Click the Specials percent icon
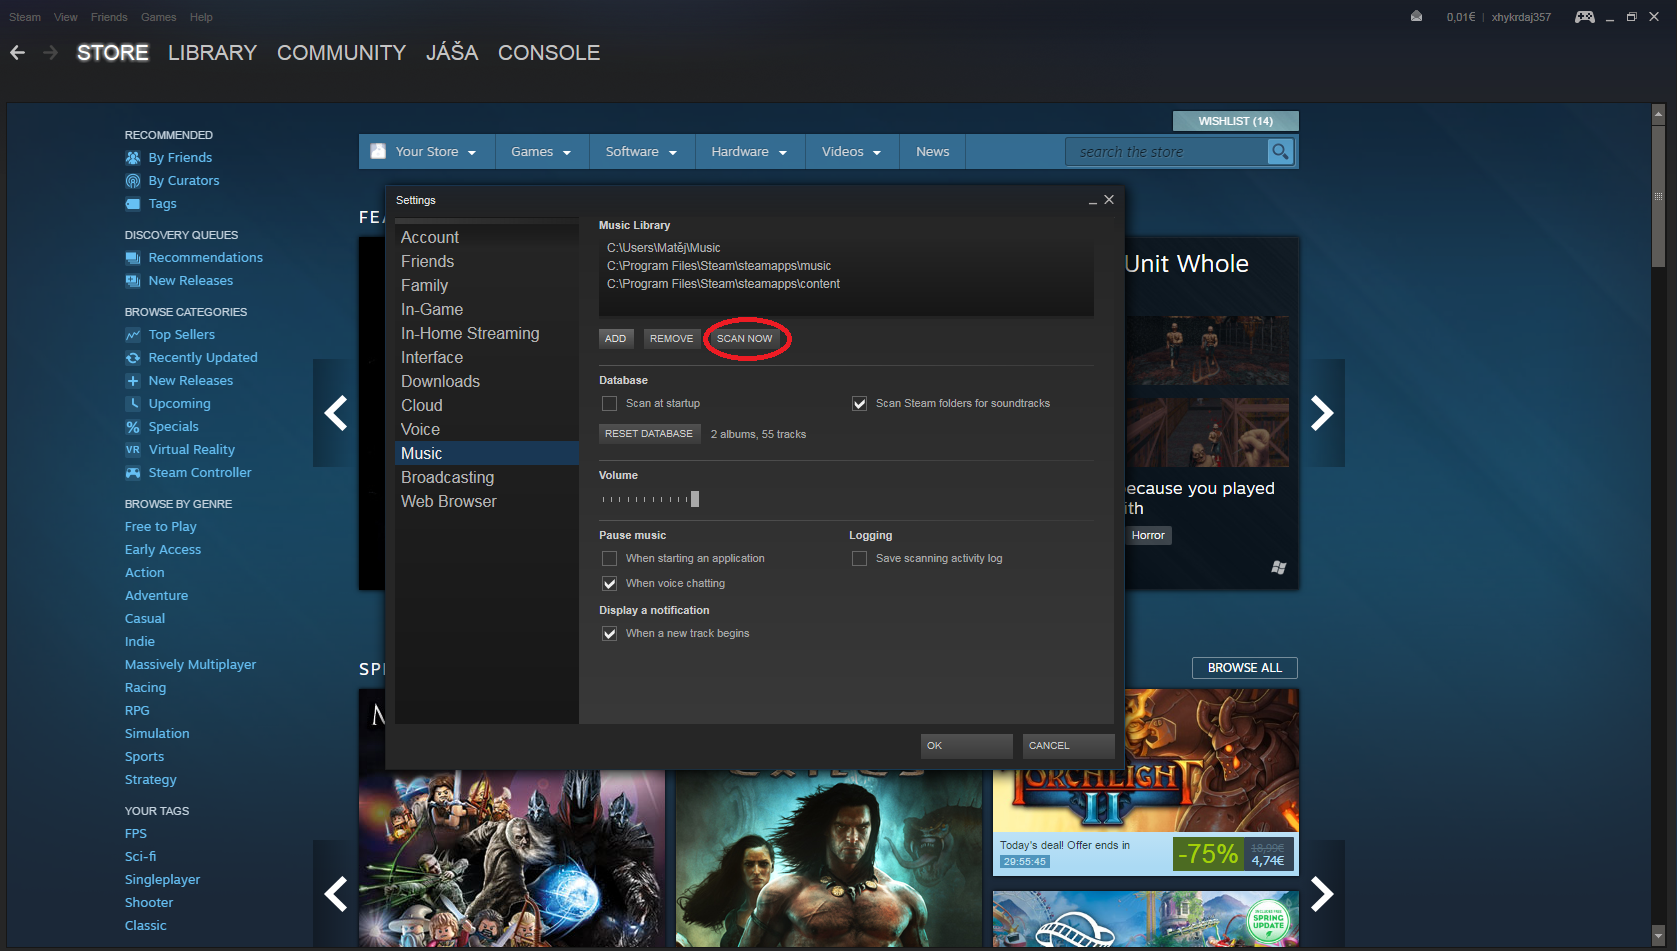The height and width of the screenshot is (951, 1677). [x=133, y=427]
